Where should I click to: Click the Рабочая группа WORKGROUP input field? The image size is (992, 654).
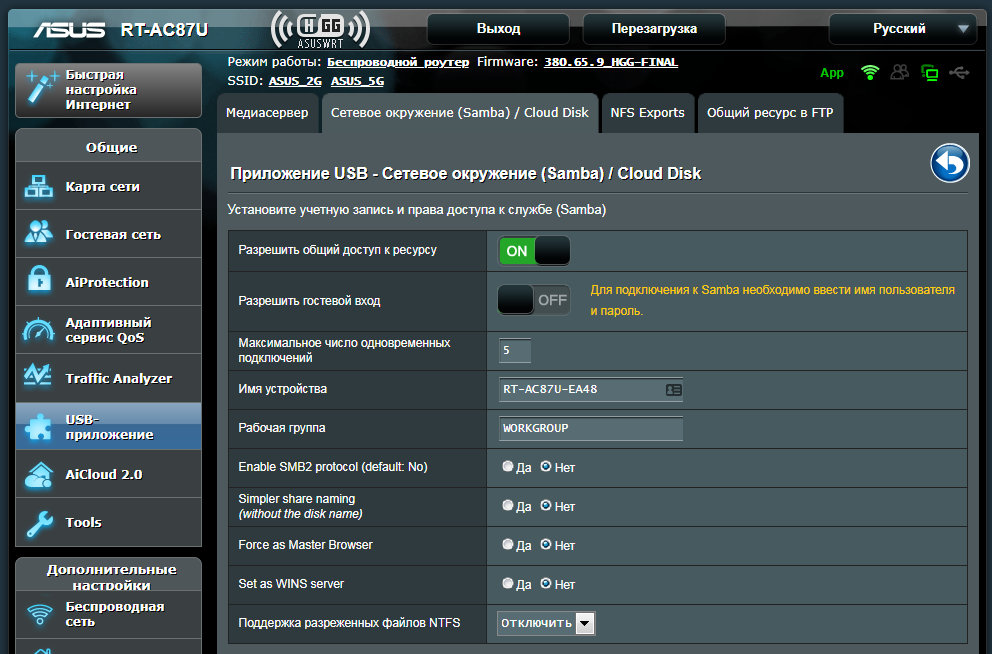pyautogui.click(x=590, y=428)
